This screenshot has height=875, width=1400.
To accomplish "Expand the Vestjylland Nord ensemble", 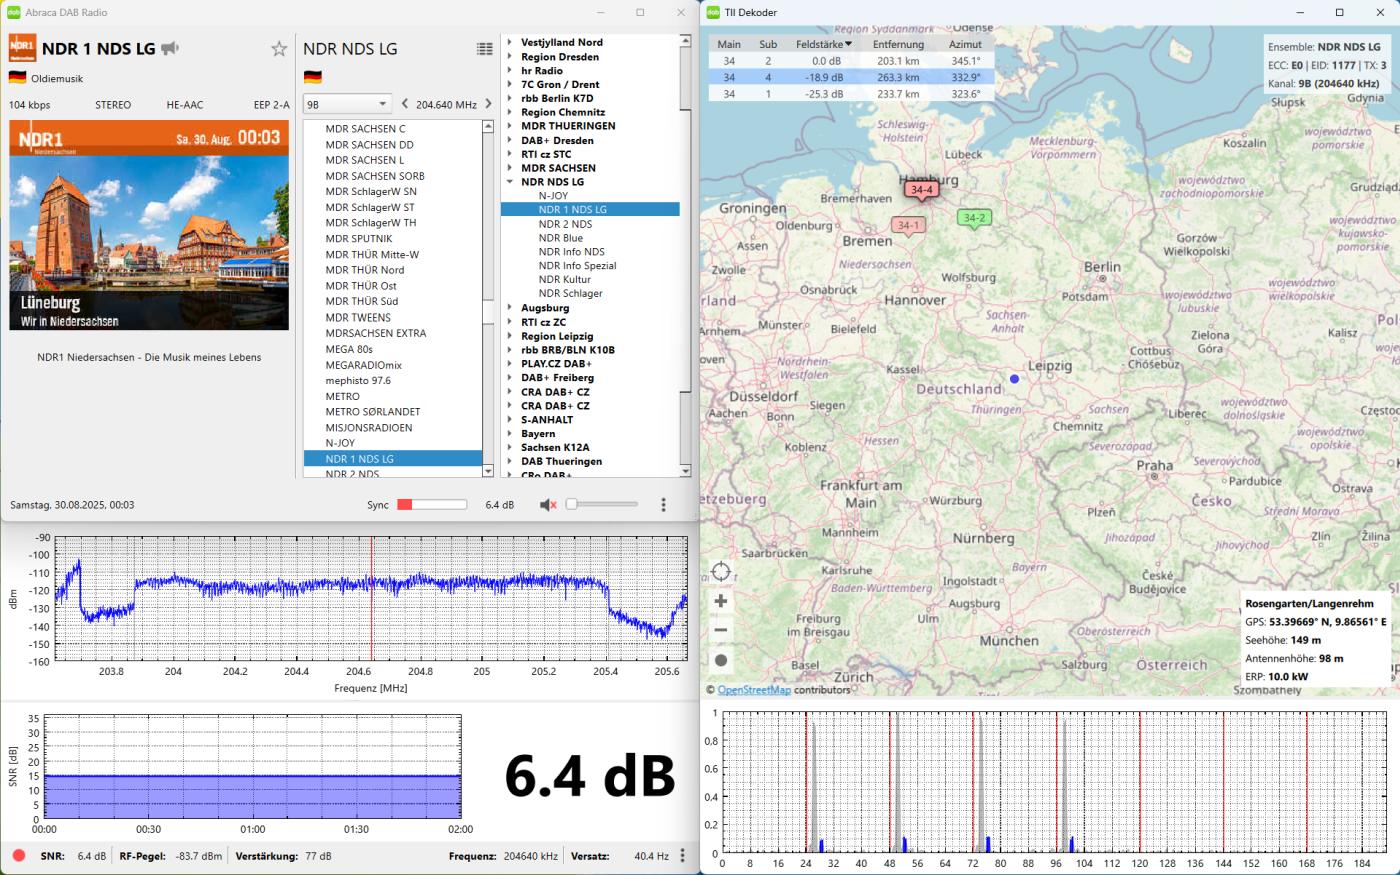I will tap(510, 42).
